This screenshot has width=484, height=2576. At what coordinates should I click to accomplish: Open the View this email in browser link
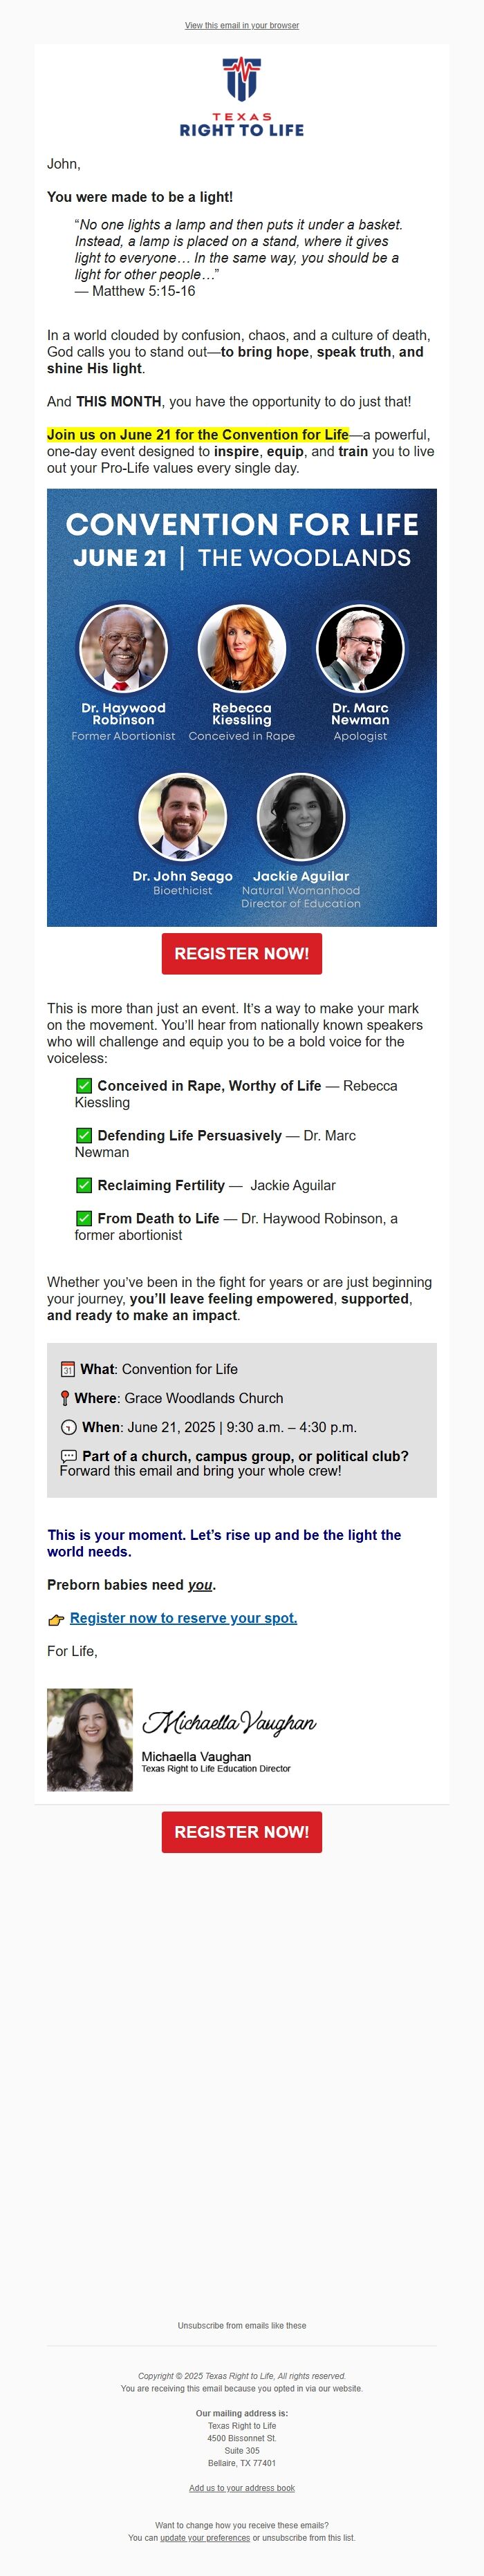click(242, 25)
